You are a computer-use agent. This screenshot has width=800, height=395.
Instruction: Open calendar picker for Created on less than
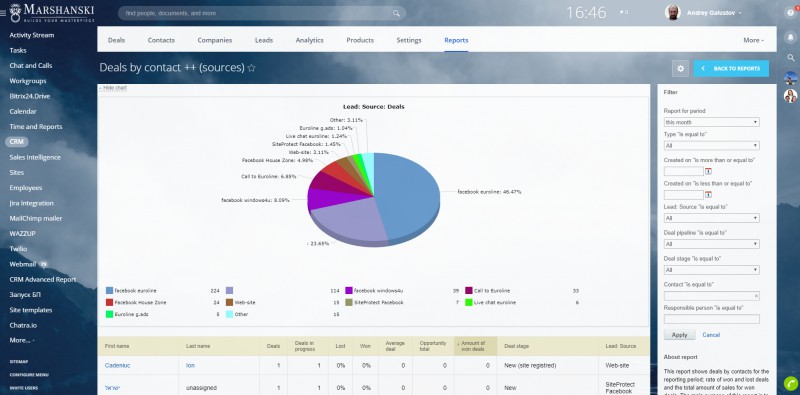708,194
